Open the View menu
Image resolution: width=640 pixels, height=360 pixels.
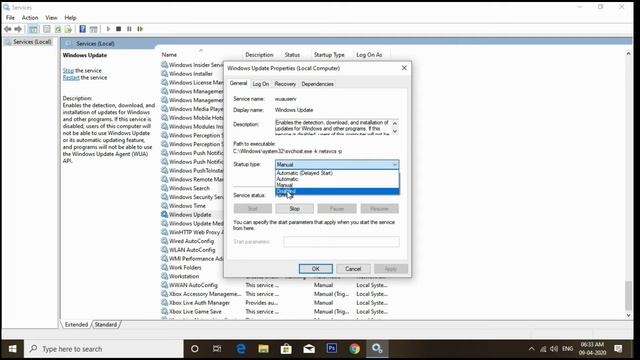pyautogui.click(x=51, y=18)
